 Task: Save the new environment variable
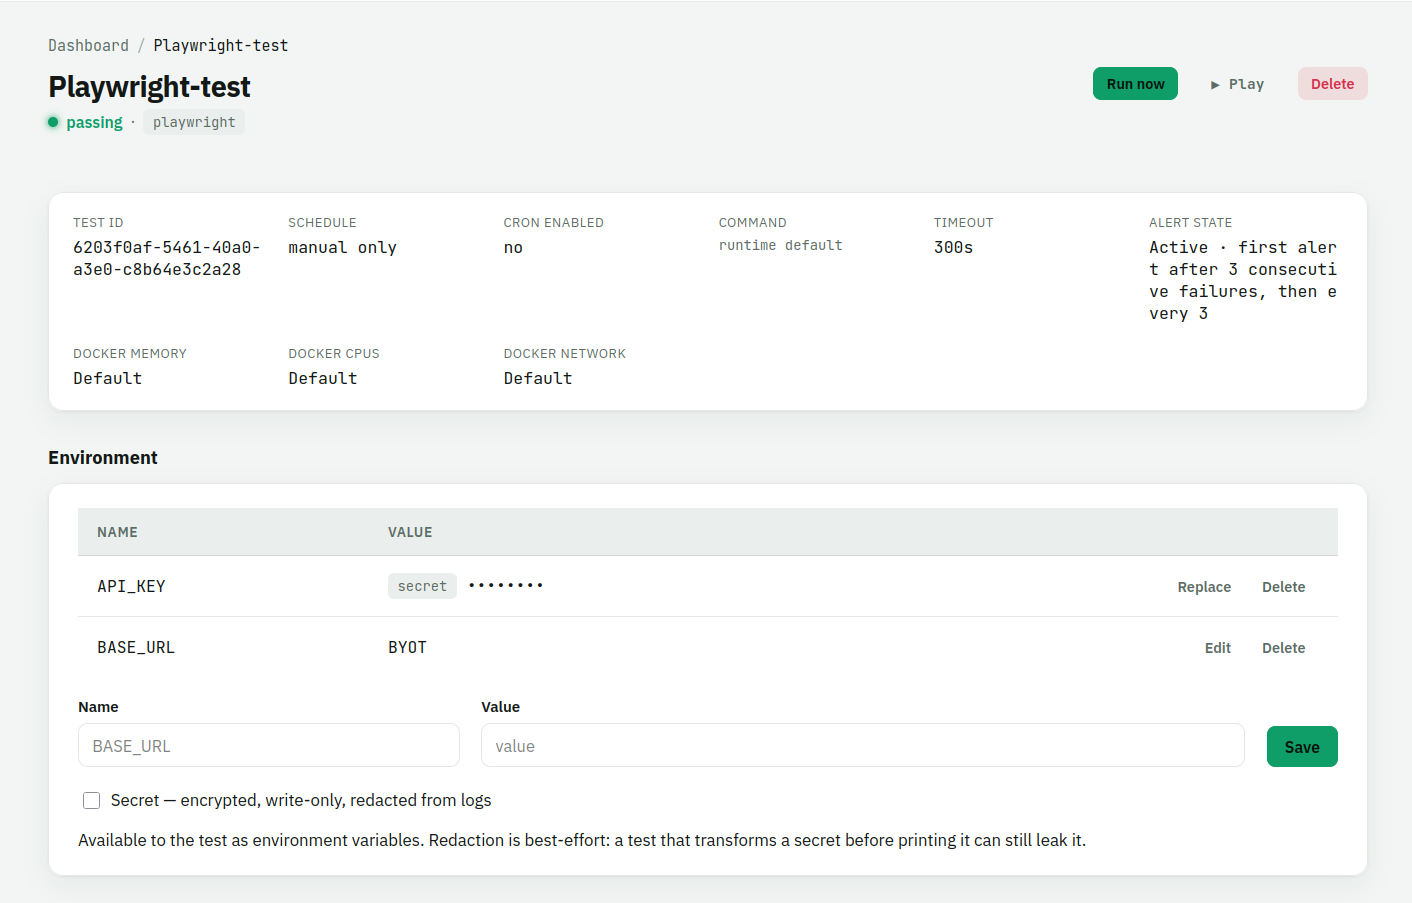coord(1302,747)
